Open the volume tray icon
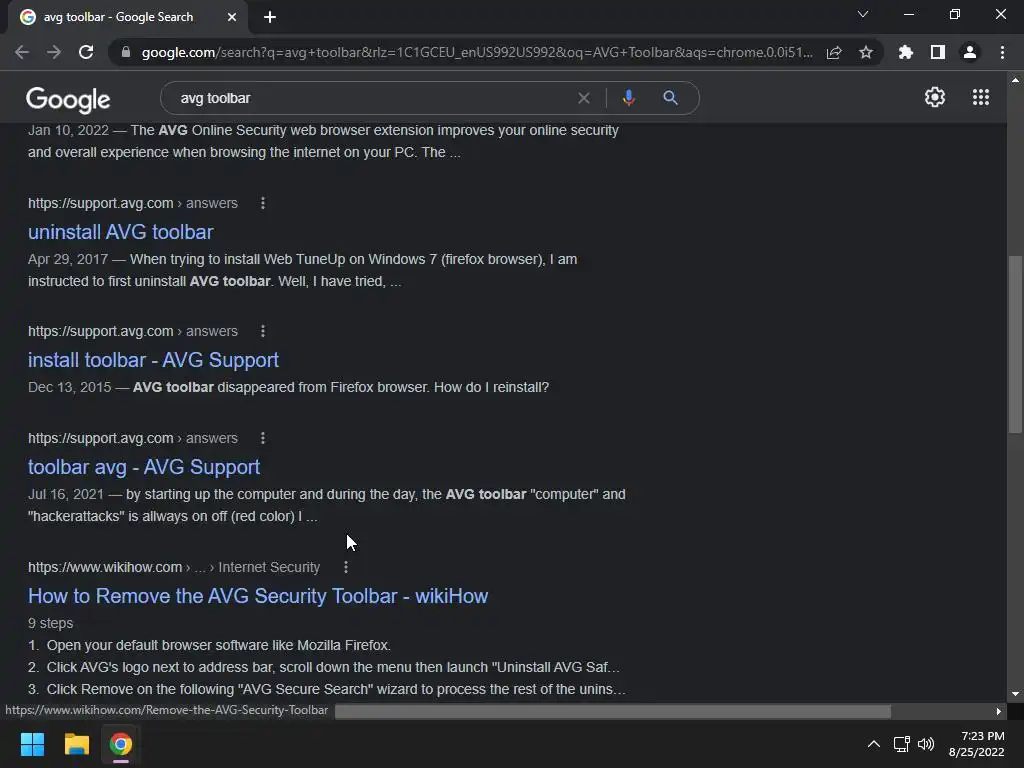This screenshot has width=1024, height=768. (x=925, y=744)
